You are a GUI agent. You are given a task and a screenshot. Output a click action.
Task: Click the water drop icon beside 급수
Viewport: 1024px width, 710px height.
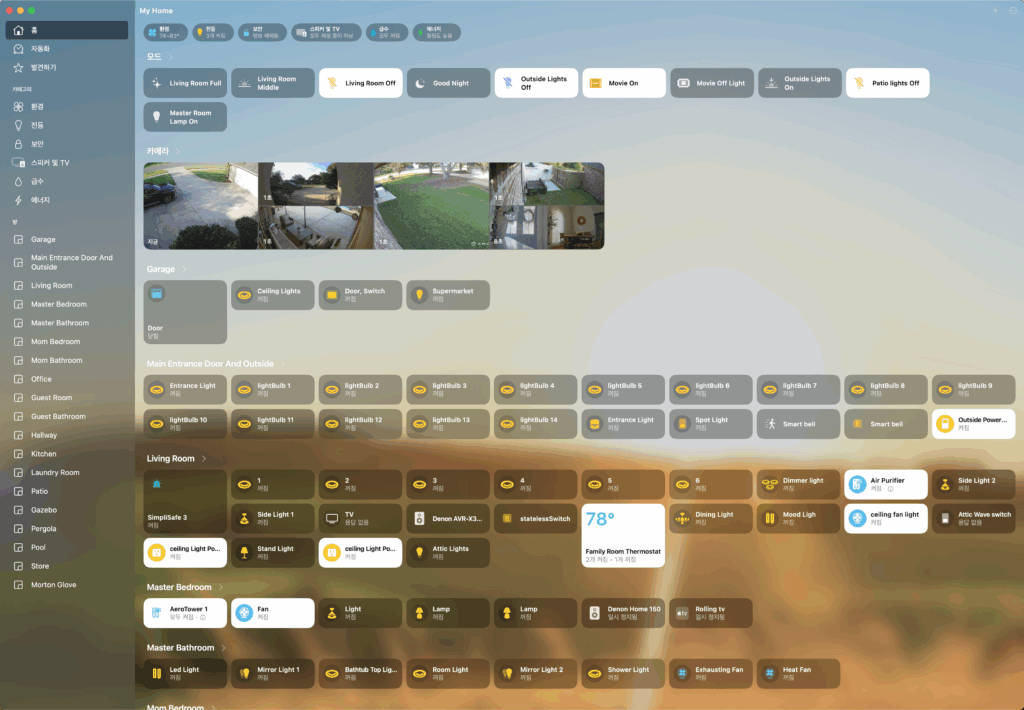coord(18,182)
